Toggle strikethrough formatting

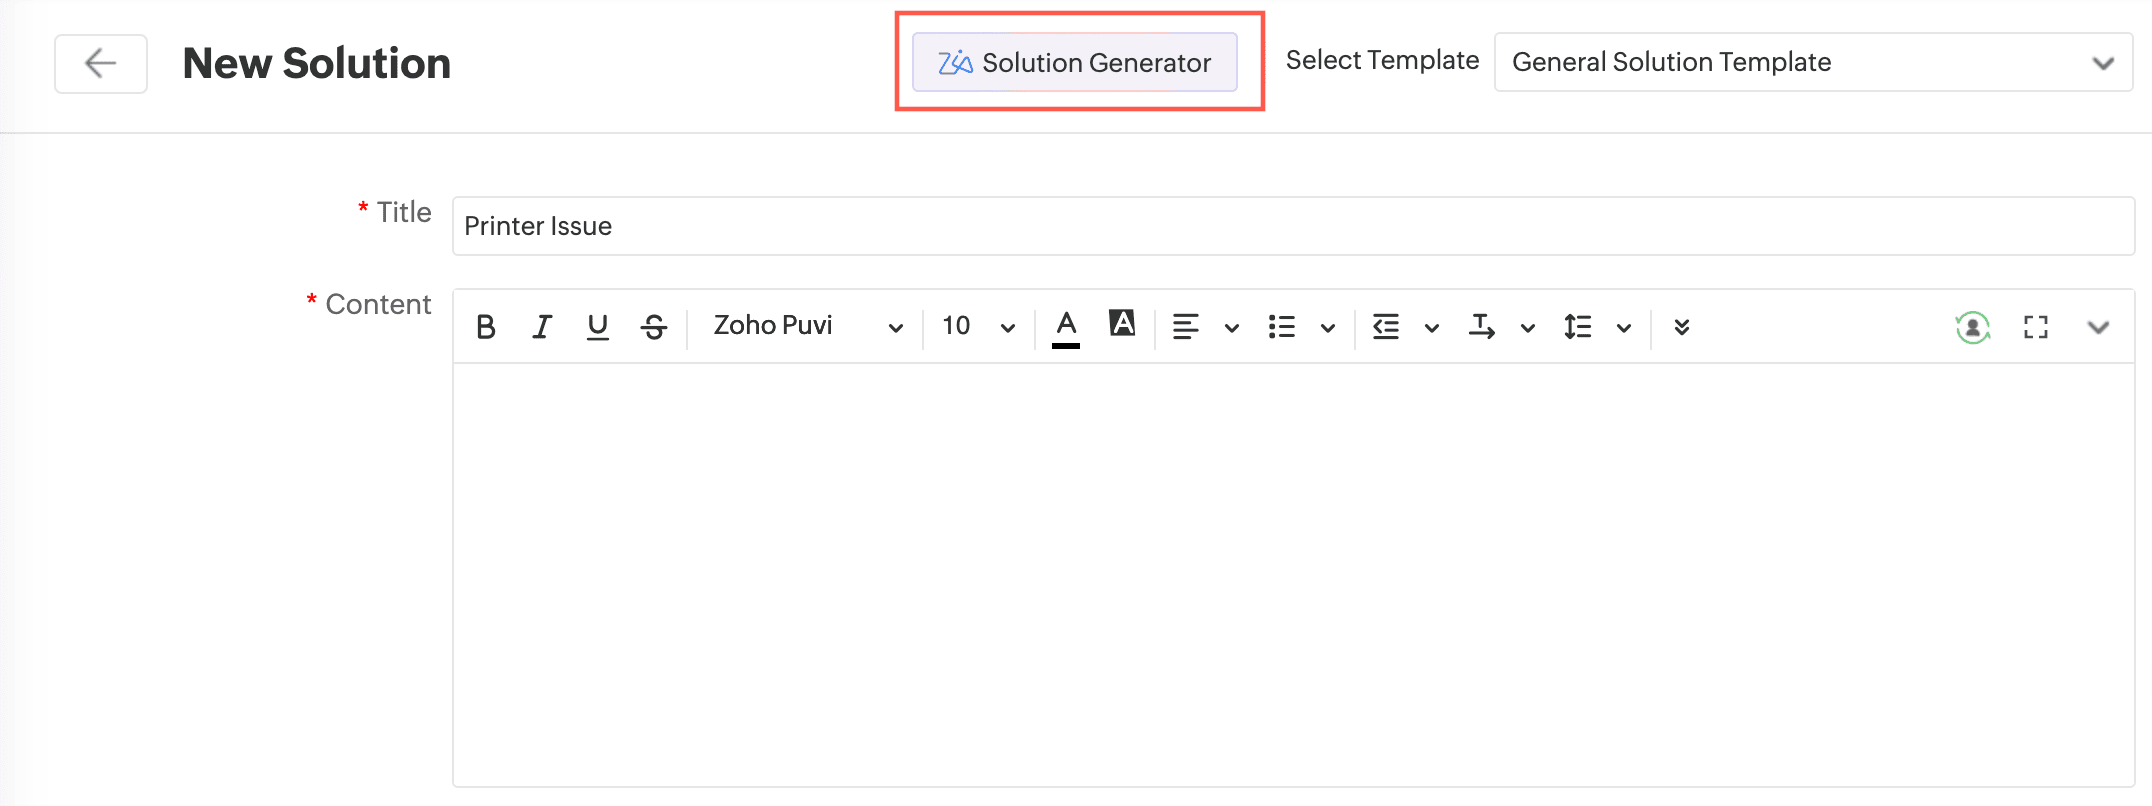[x=654, y=327]
